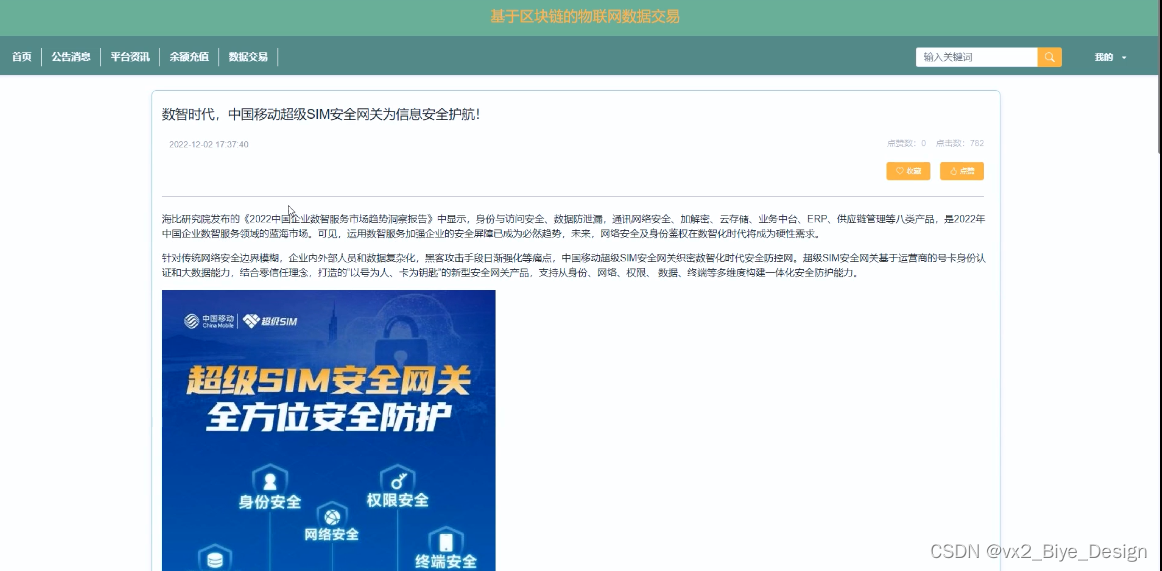Open 数据交易 navigation item
1162x571 pixels.
[x=248, y=57]
